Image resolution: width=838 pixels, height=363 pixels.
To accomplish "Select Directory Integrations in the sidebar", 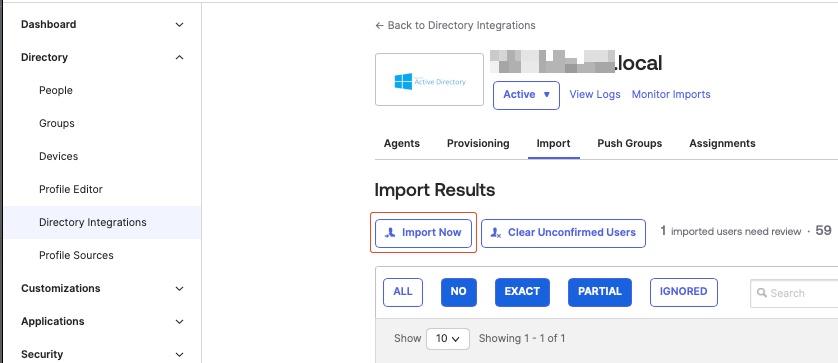I will pos(102,222).
